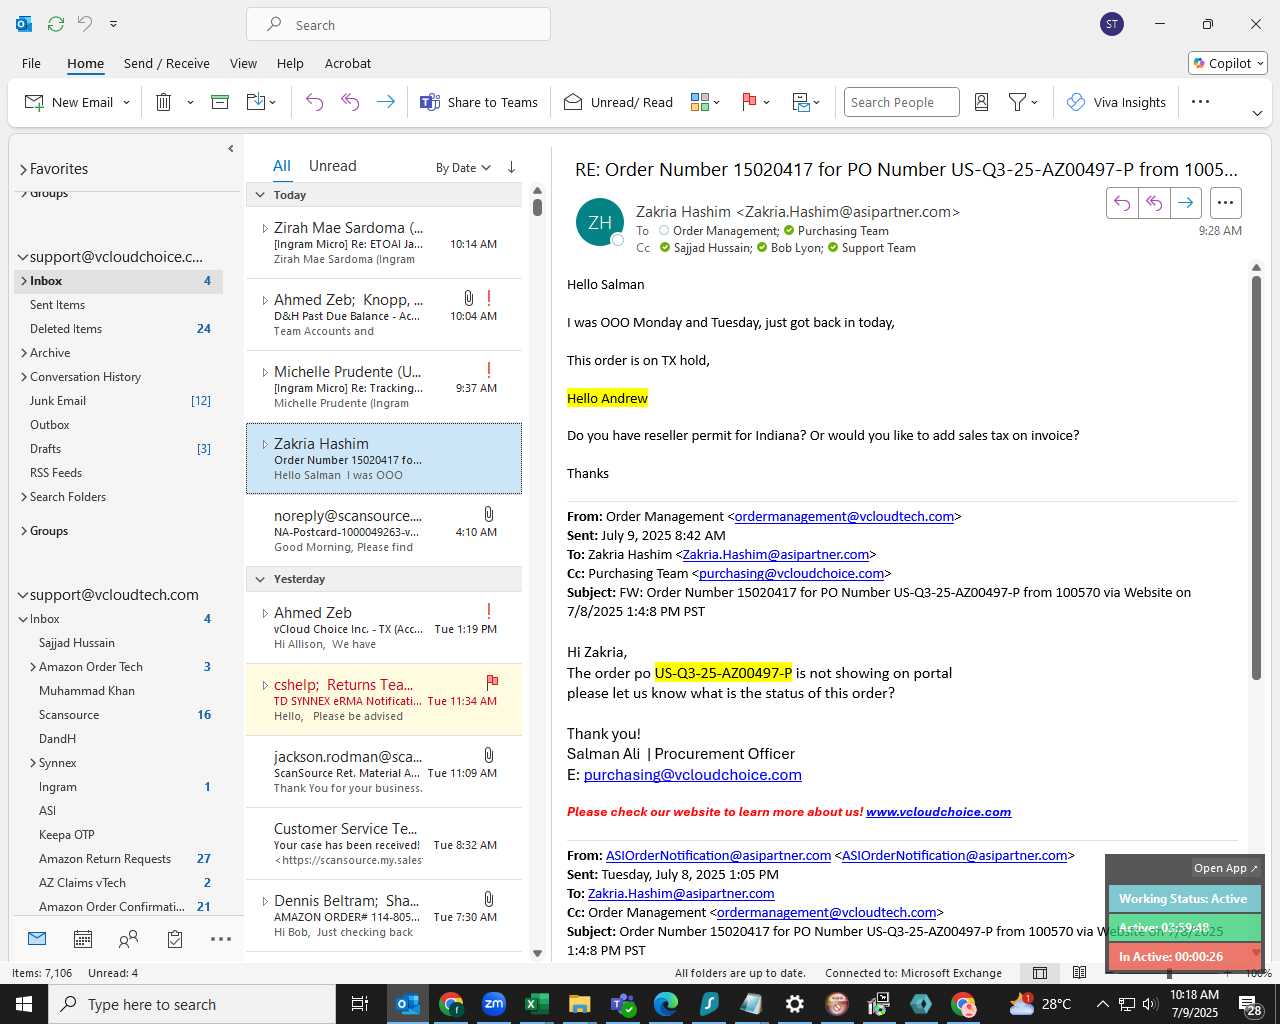Expand the Amazon Order Tech folder
The width and height of the screenshot is (1280, 1024).
[x=33, y=667]
